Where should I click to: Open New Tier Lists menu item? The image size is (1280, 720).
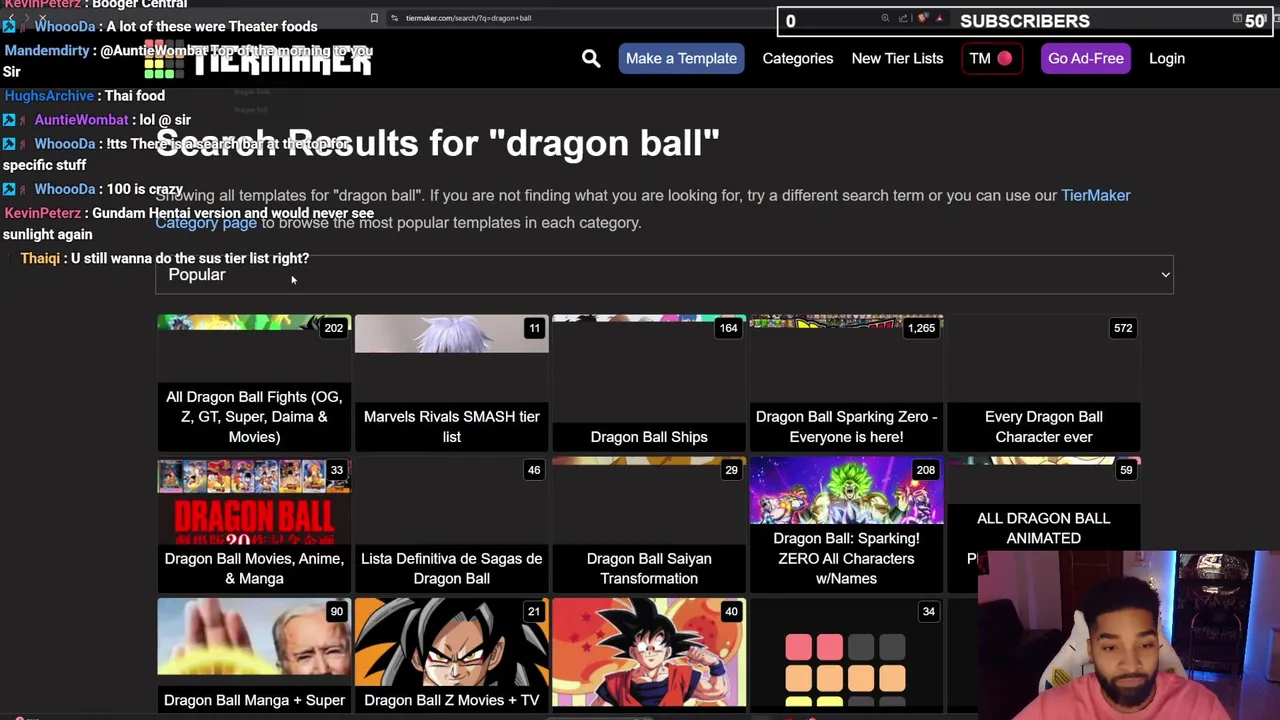tap(897, 58)
